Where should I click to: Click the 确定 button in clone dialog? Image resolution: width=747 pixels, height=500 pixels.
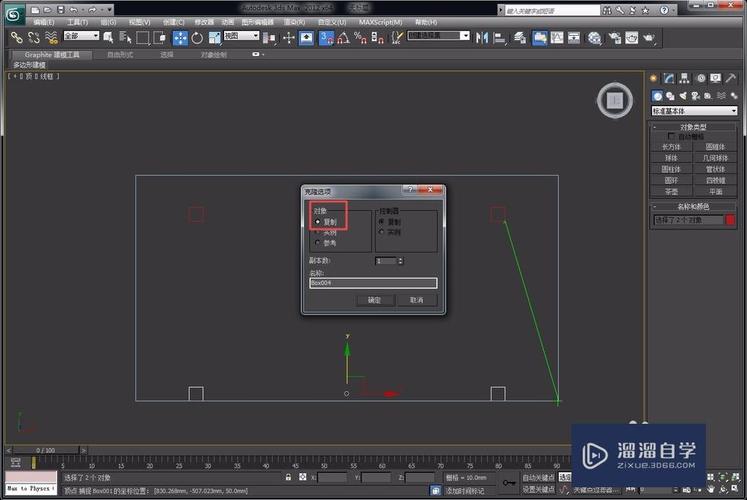(375, 300)
